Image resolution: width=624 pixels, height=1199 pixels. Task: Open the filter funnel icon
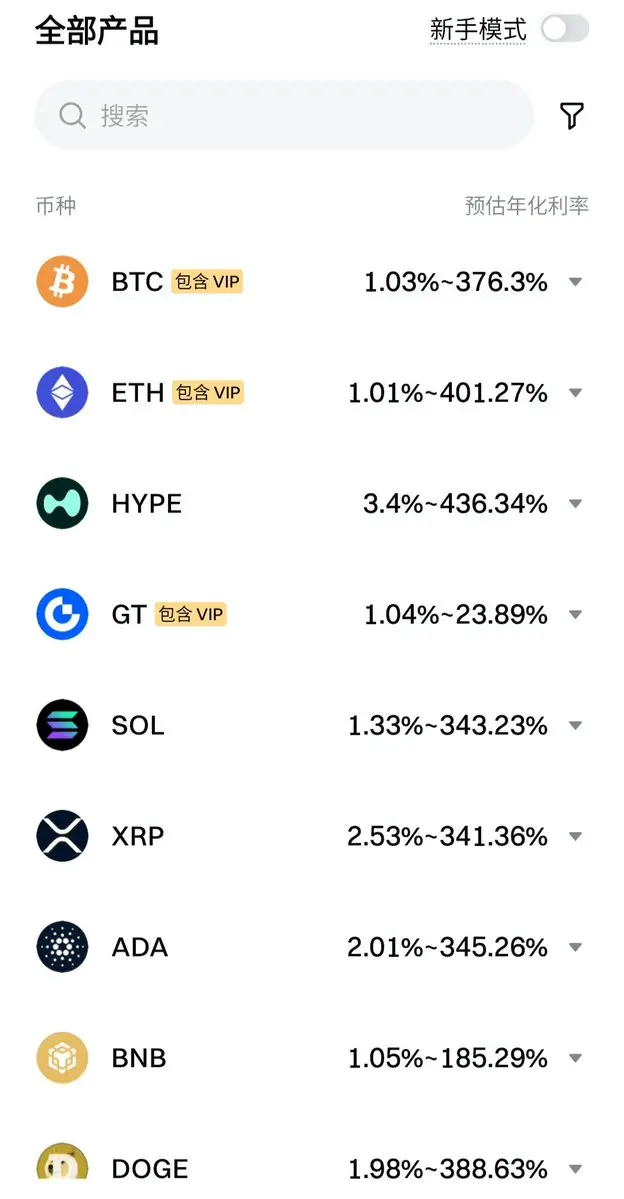click(x=571, y=115)
